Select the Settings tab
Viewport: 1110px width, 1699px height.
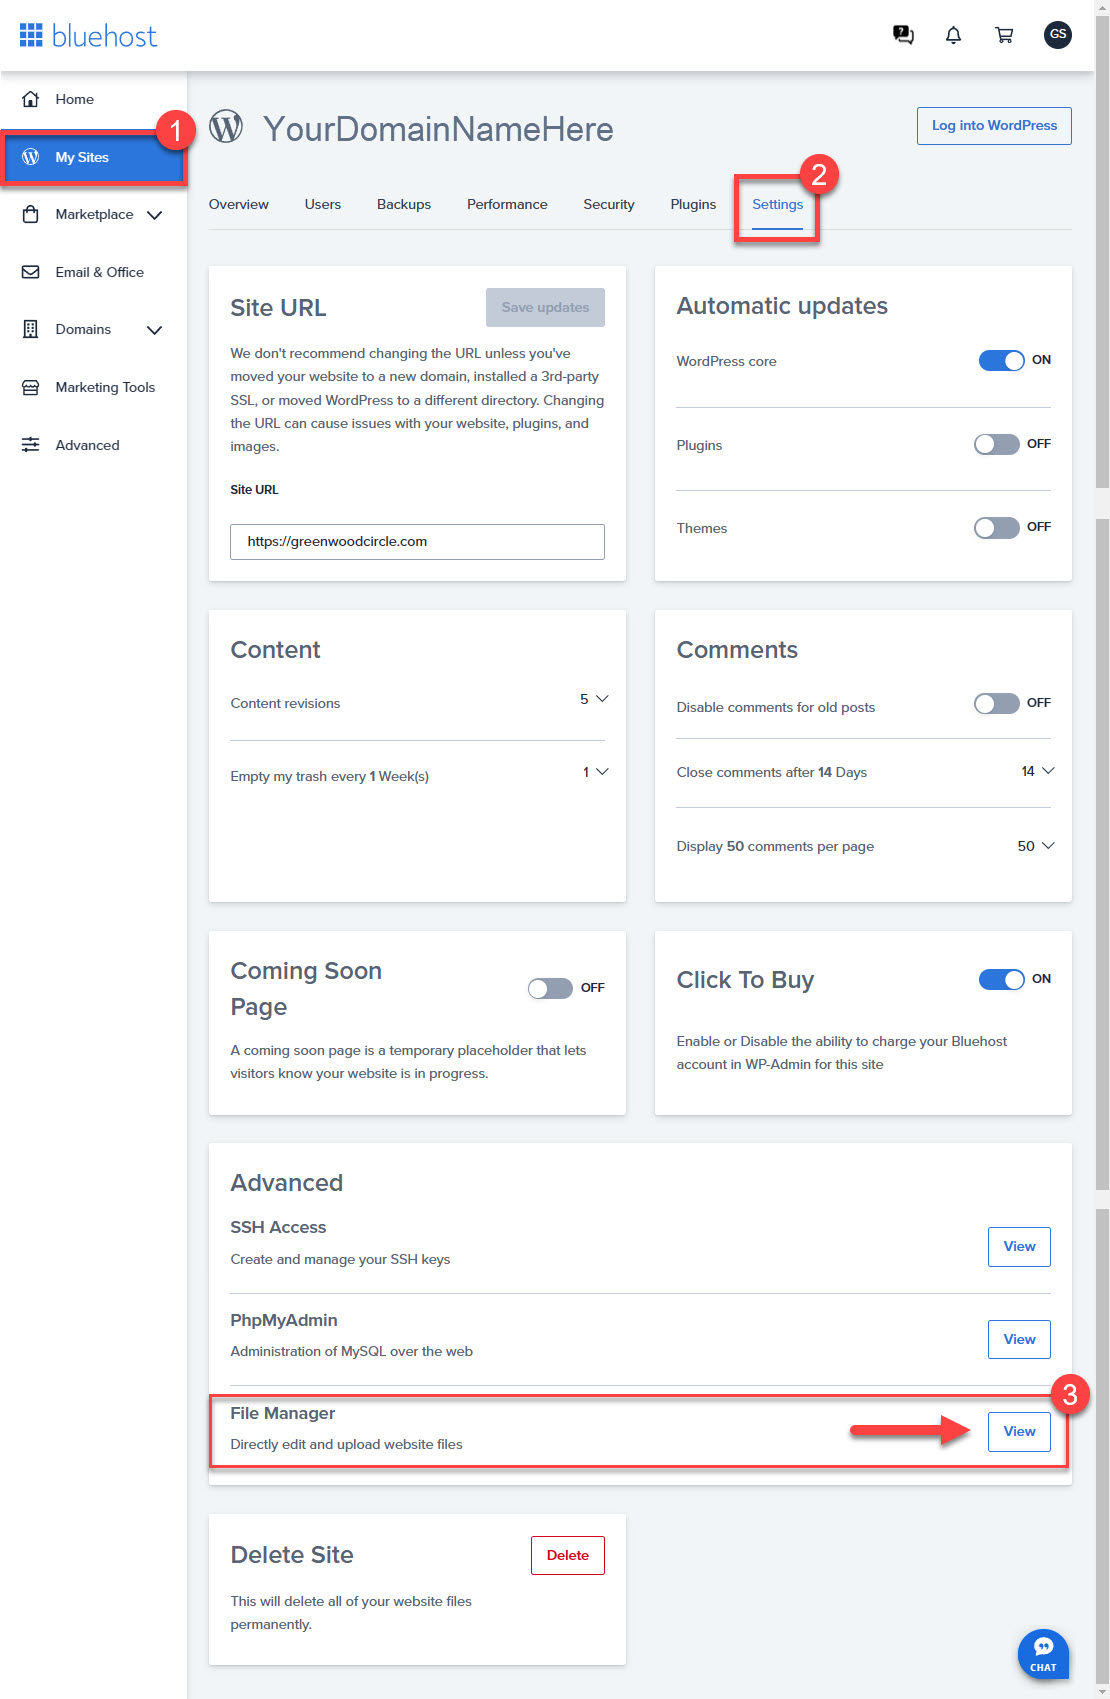click(x=777, y=204)
